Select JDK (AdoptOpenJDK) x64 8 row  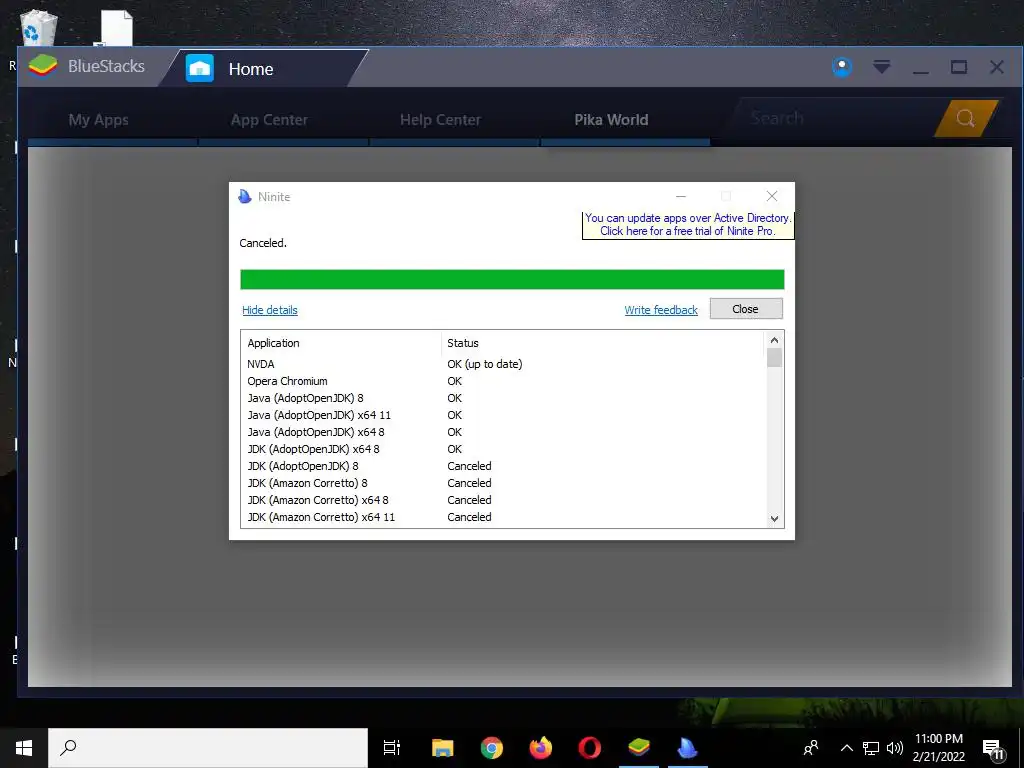[503, 449]
